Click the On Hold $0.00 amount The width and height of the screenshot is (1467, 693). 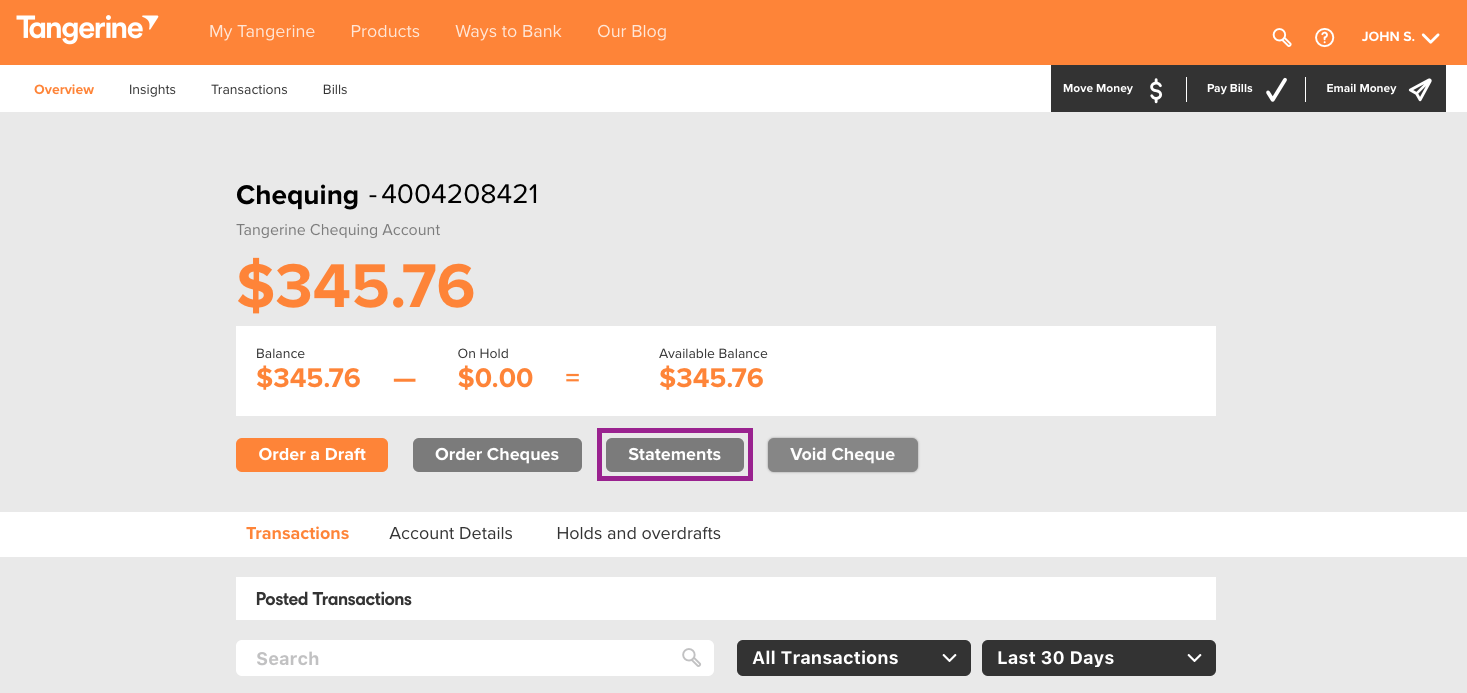495,378
